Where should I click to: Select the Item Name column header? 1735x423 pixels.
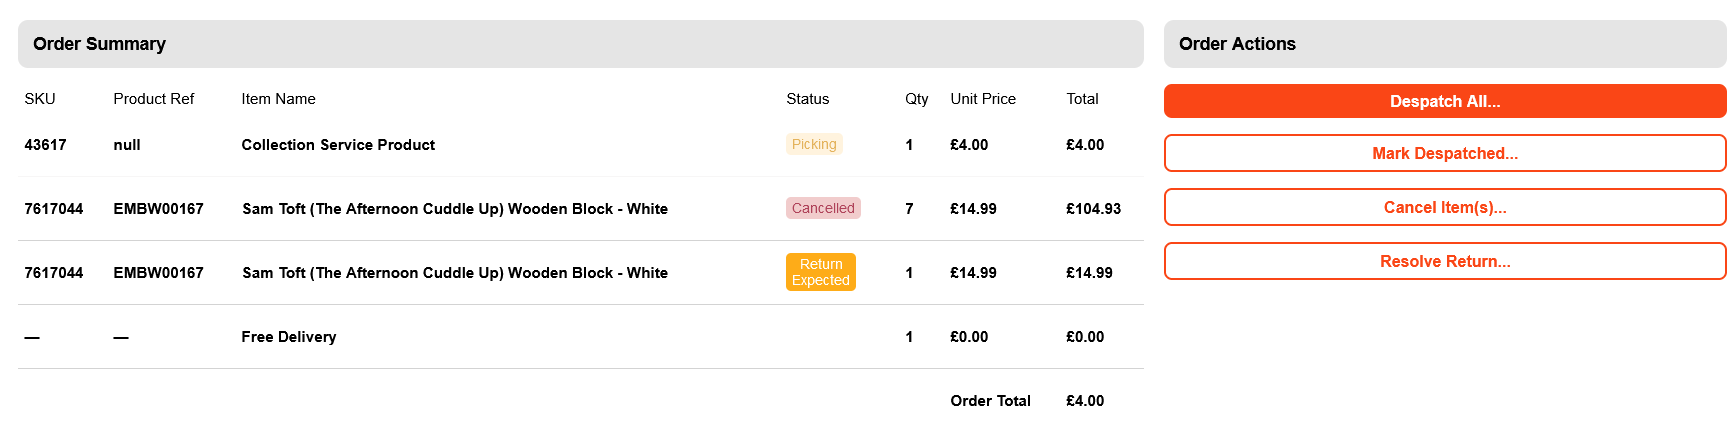pos(278,99)
